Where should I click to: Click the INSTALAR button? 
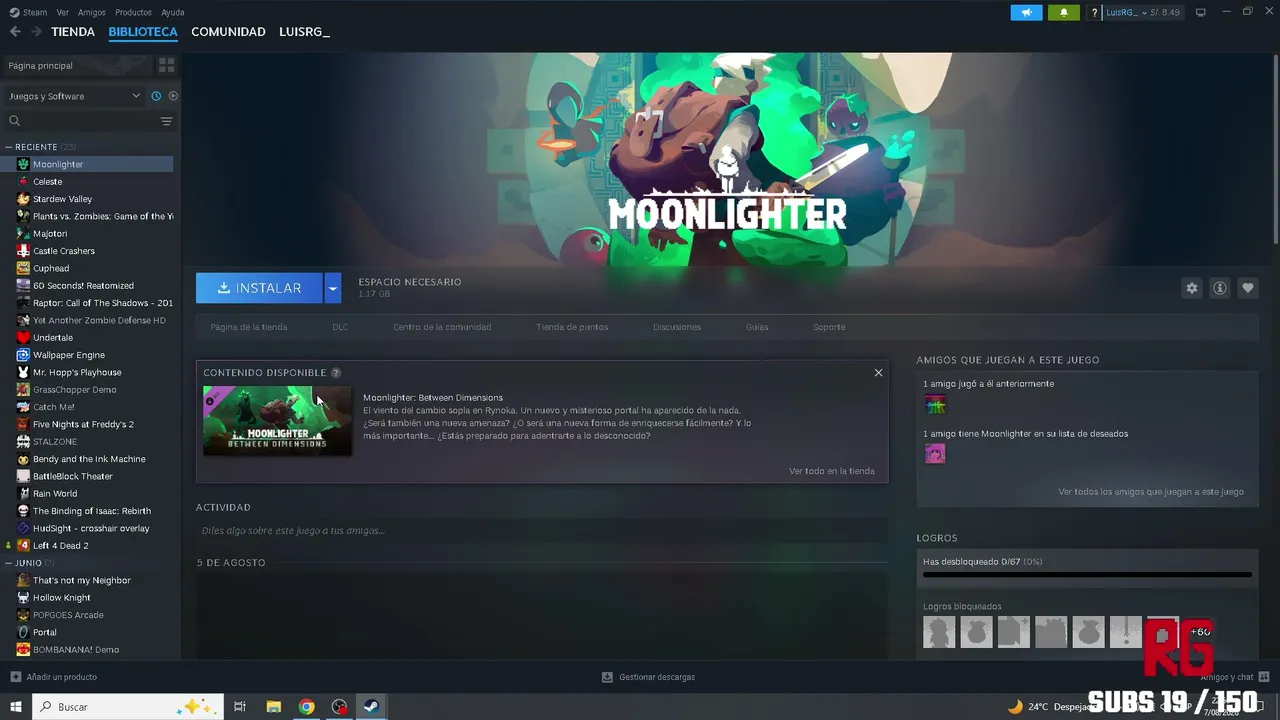point(259,288)
